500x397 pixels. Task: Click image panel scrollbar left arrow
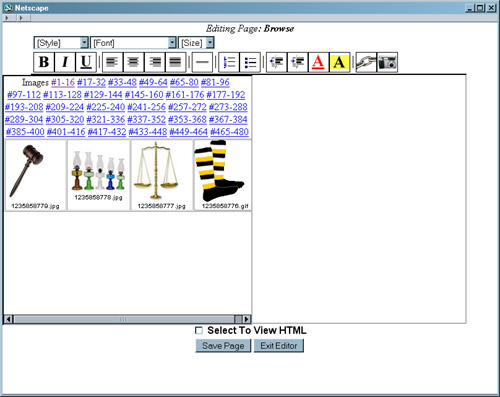click(x=9, y=319)
